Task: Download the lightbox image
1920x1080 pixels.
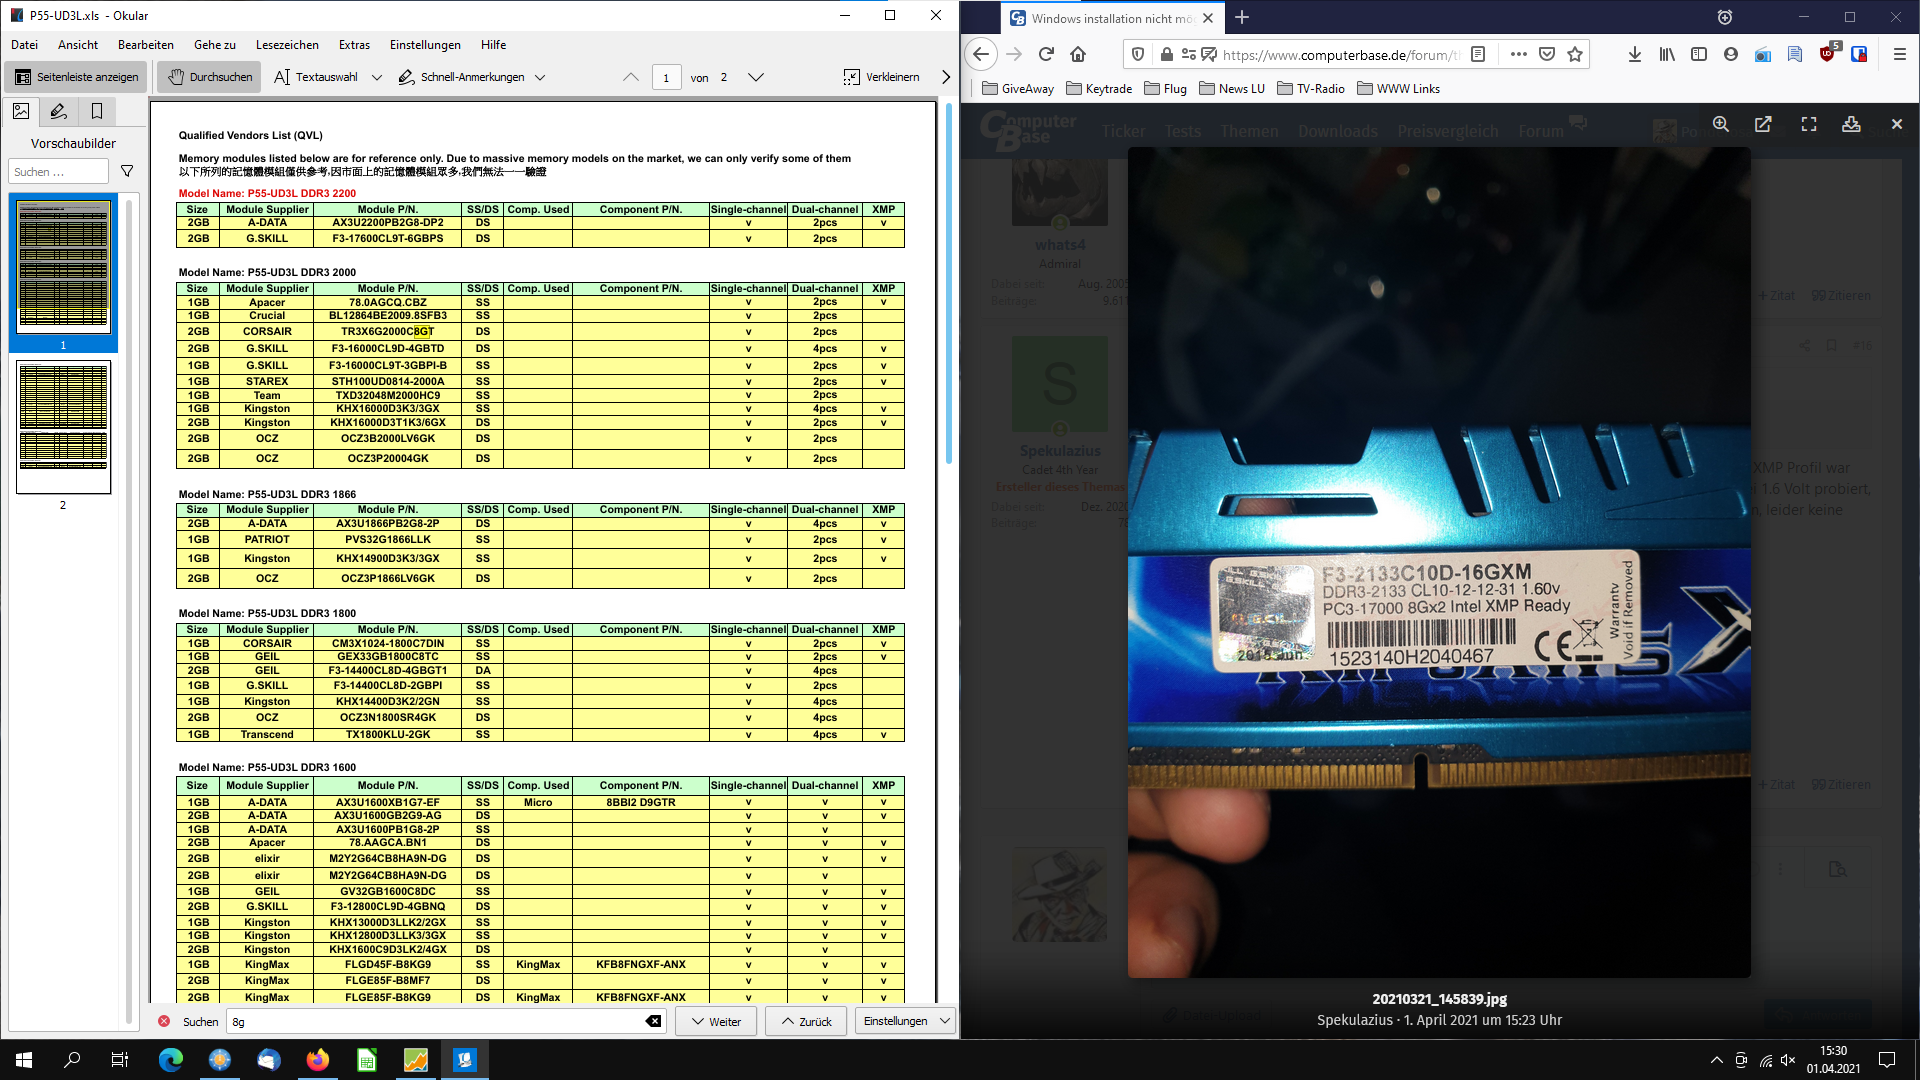Action: click(1851, 124)
